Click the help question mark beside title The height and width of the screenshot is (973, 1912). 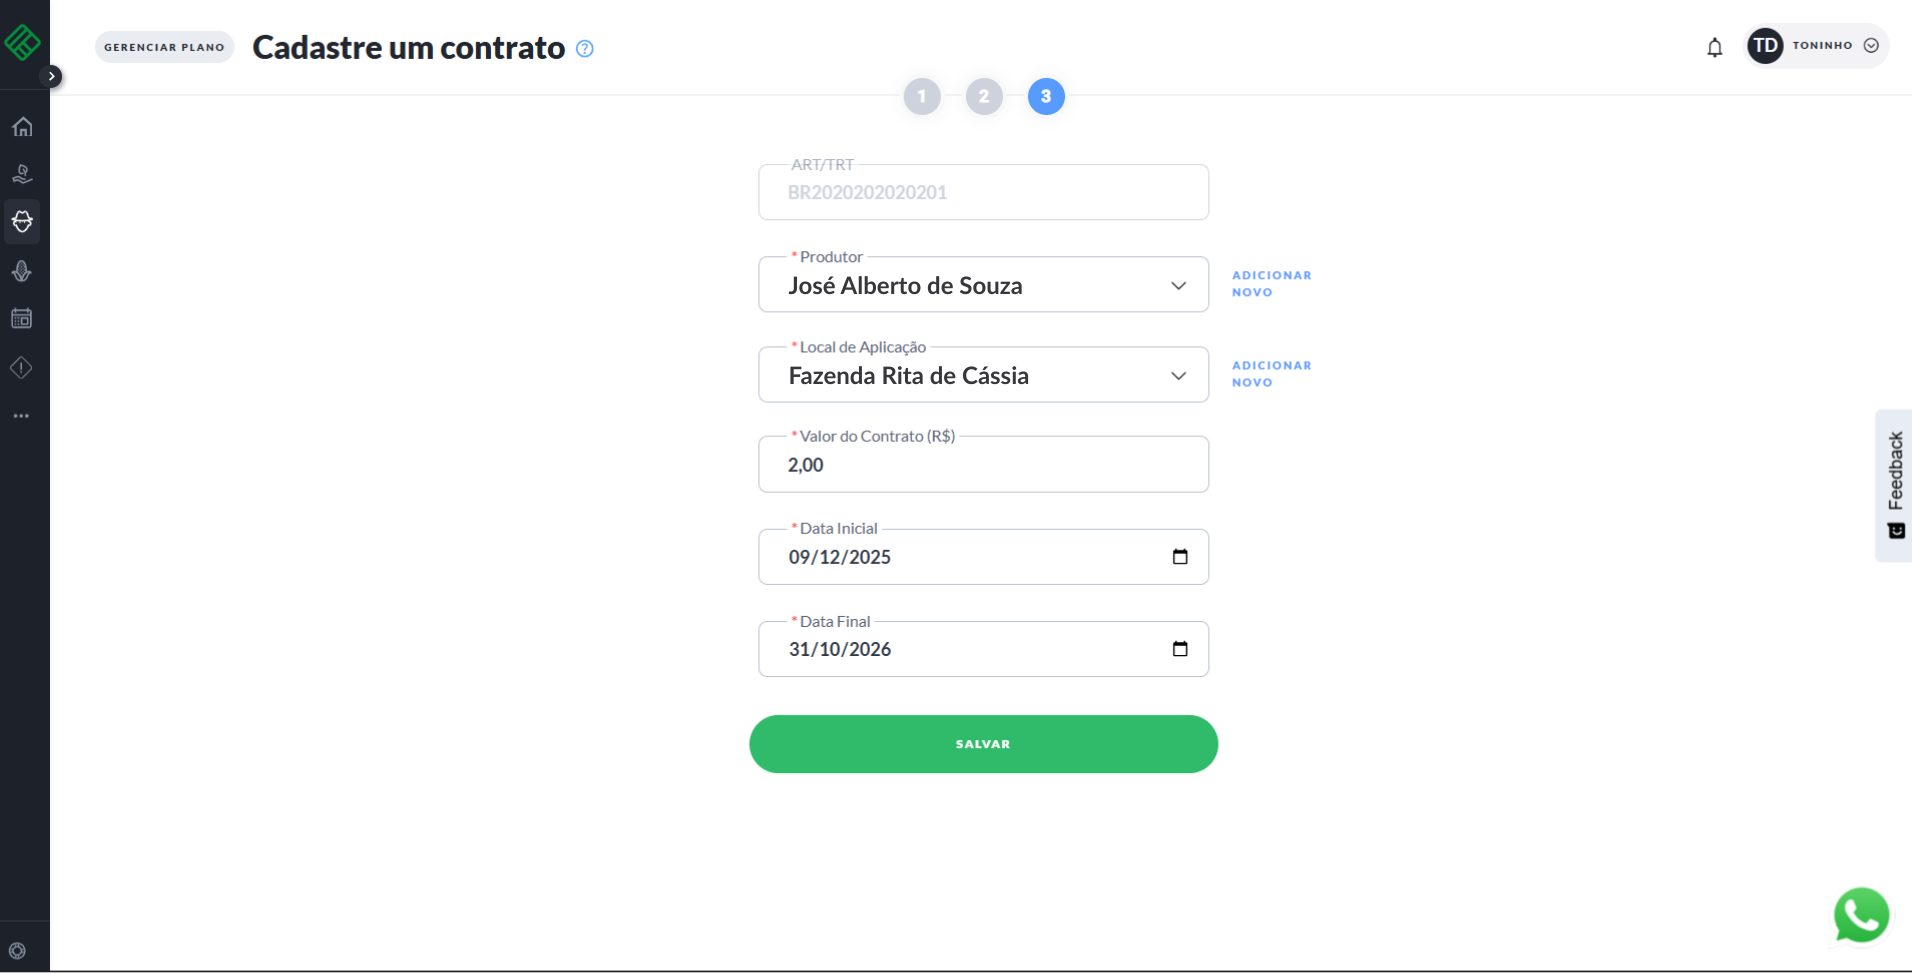point(585,49)
